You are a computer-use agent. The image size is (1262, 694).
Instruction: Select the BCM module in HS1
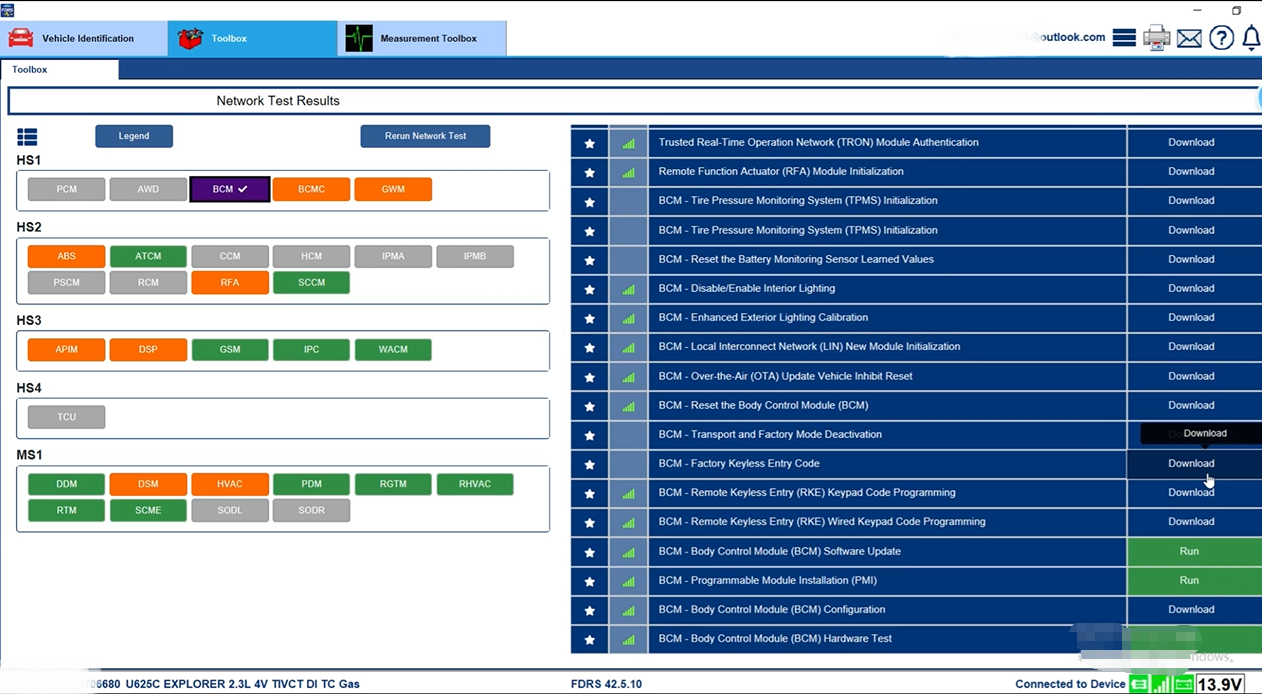click(x=229, y=189)
